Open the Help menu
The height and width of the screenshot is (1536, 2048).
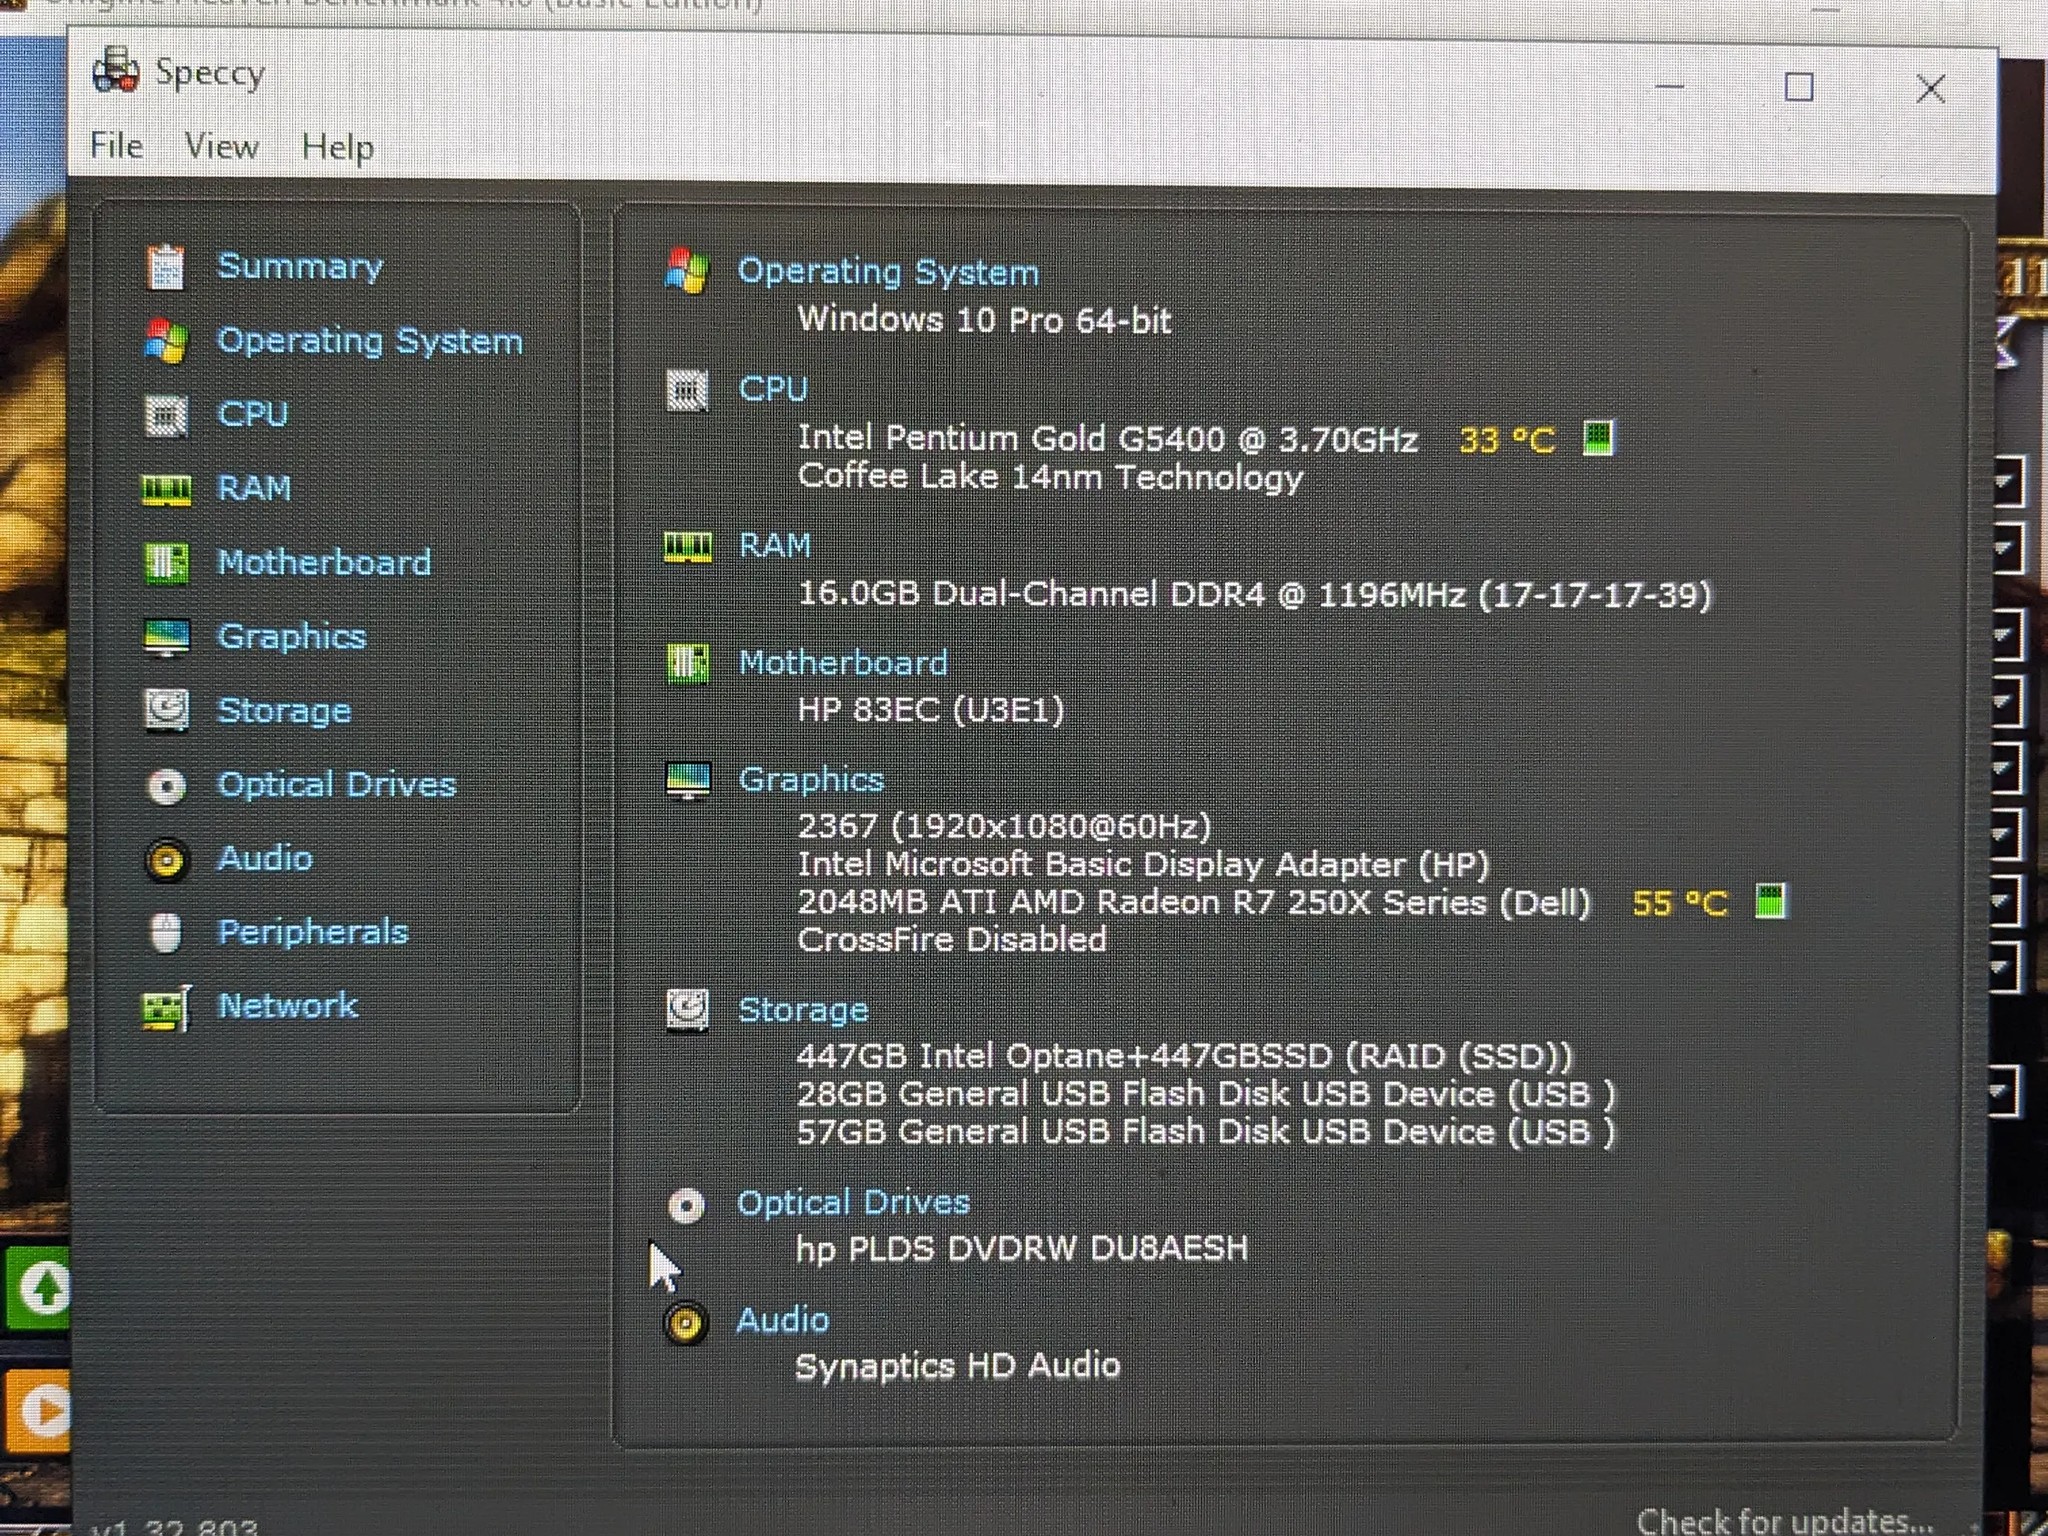click(337, 145)
